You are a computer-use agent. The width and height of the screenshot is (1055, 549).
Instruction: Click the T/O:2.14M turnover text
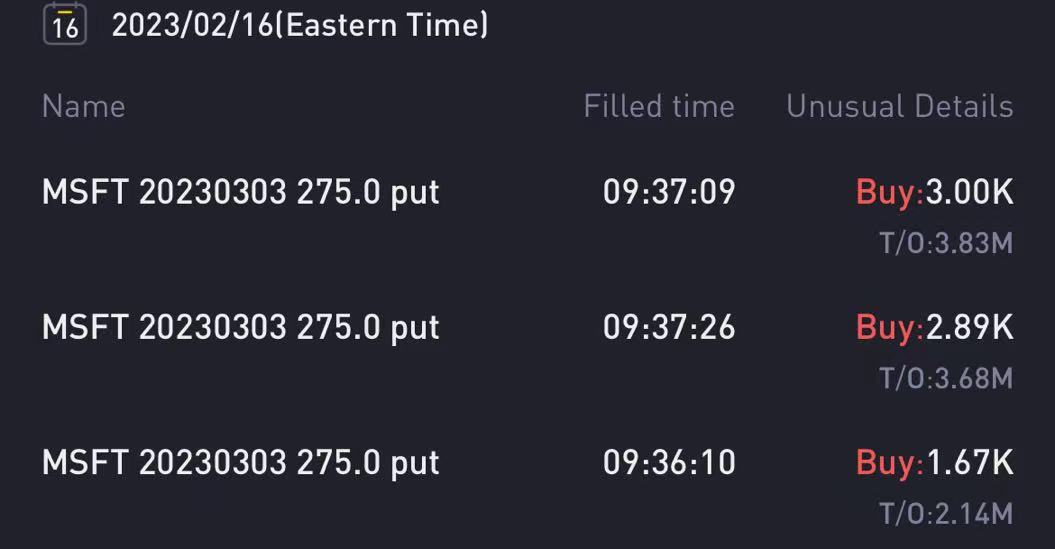click(x=946, y=514)
